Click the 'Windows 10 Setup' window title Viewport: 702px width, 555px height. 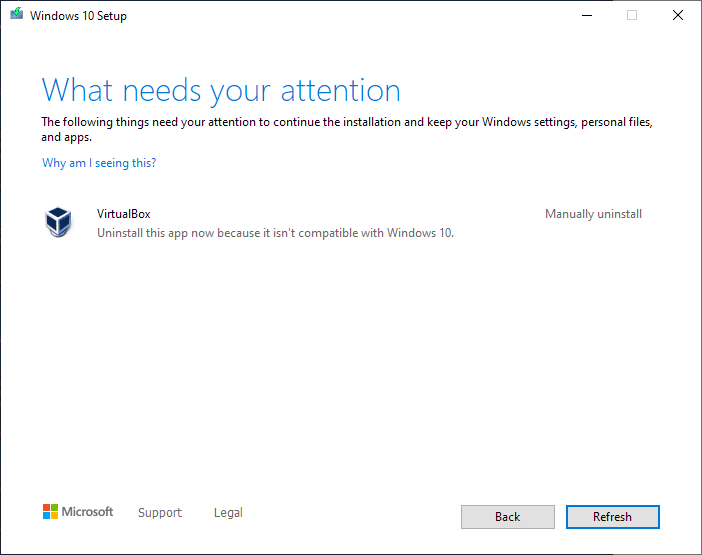pyautogui.click(x=78, y=16)
